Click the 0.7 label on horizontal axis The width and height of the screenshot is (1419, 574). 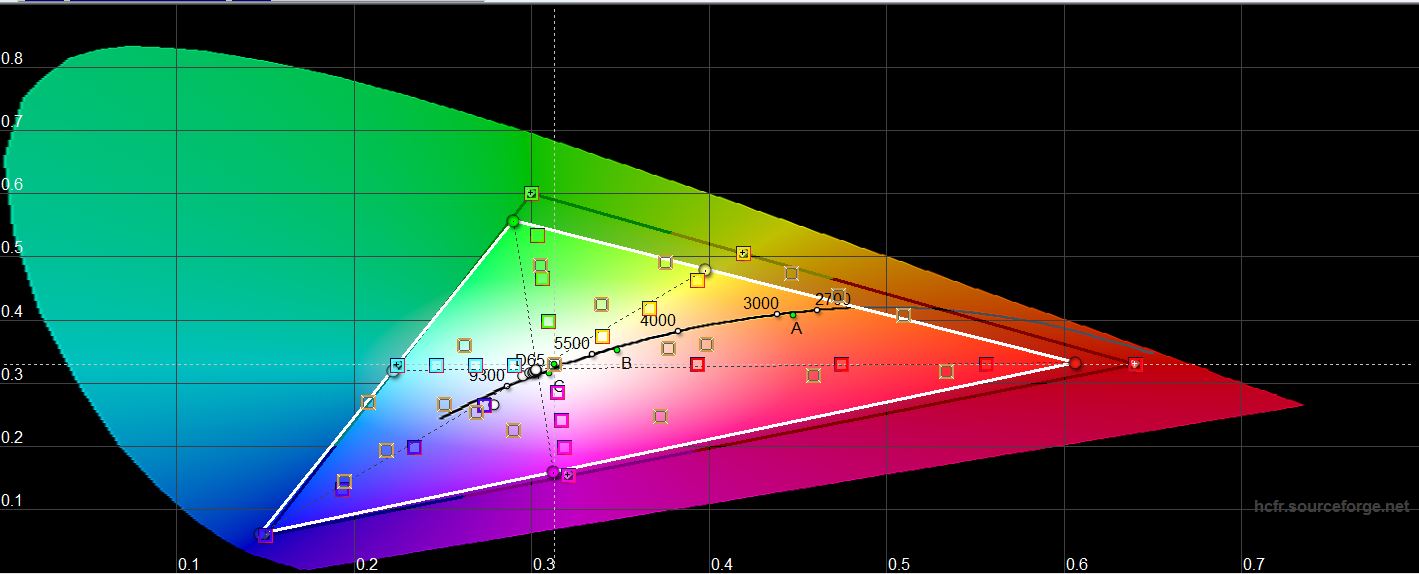tap(1253, 564)
